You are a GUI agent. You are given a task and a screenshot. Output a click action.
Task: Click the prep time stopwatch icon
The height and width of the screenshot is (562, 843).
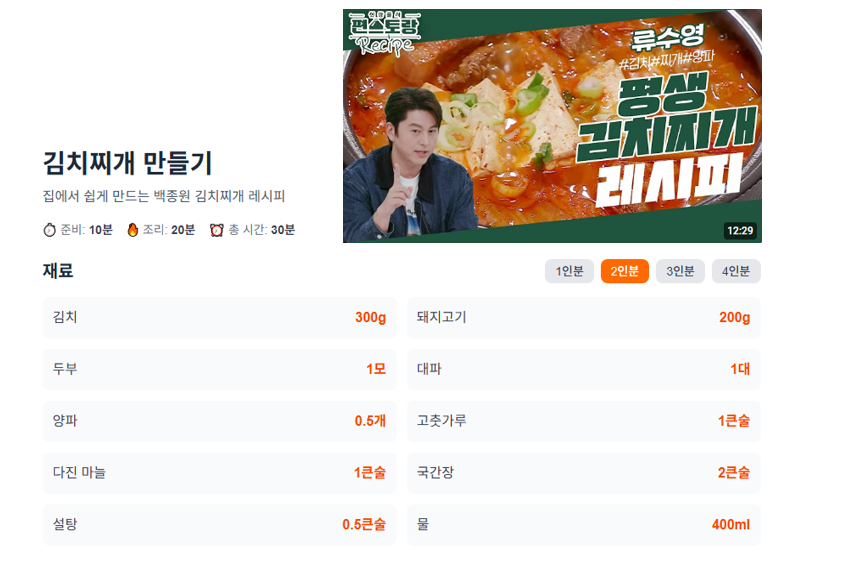click(49, 230)
